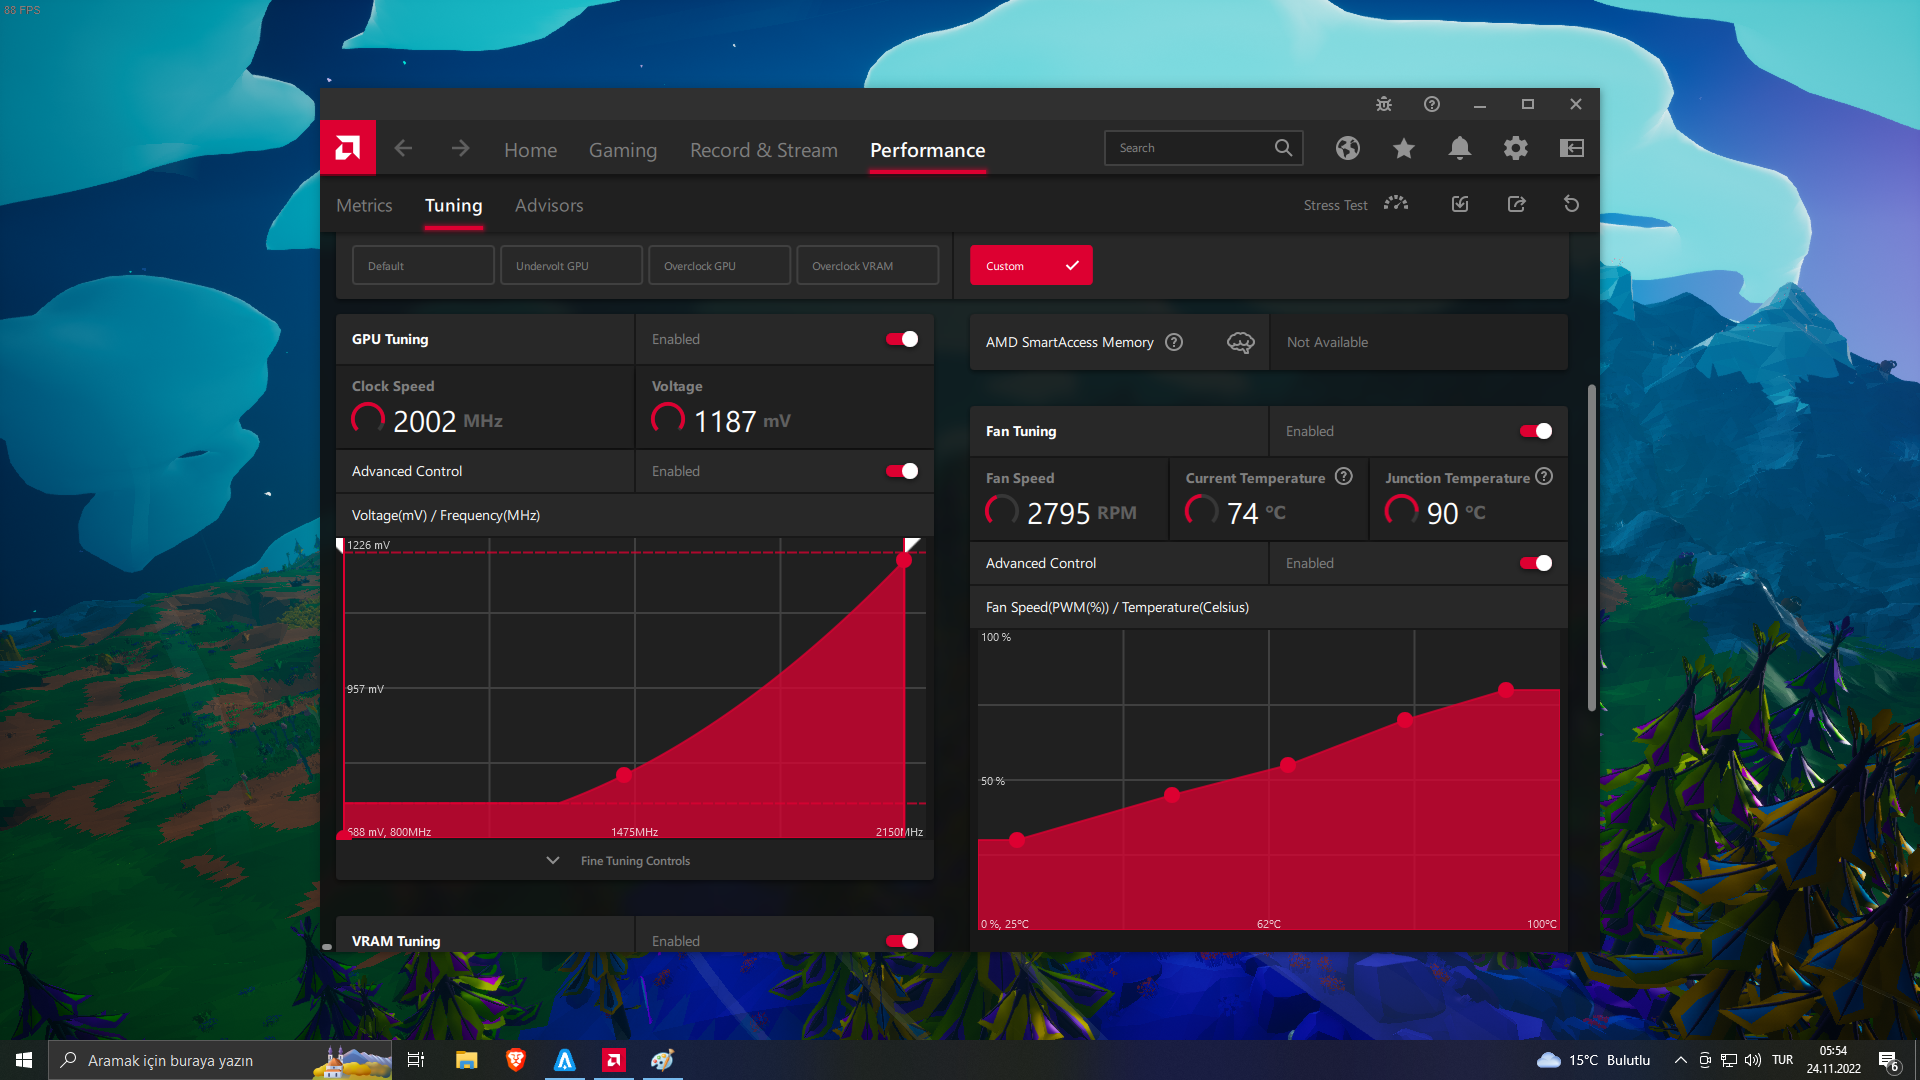Open settings gear icon

pyautogui.click(x=1516, y=148)
